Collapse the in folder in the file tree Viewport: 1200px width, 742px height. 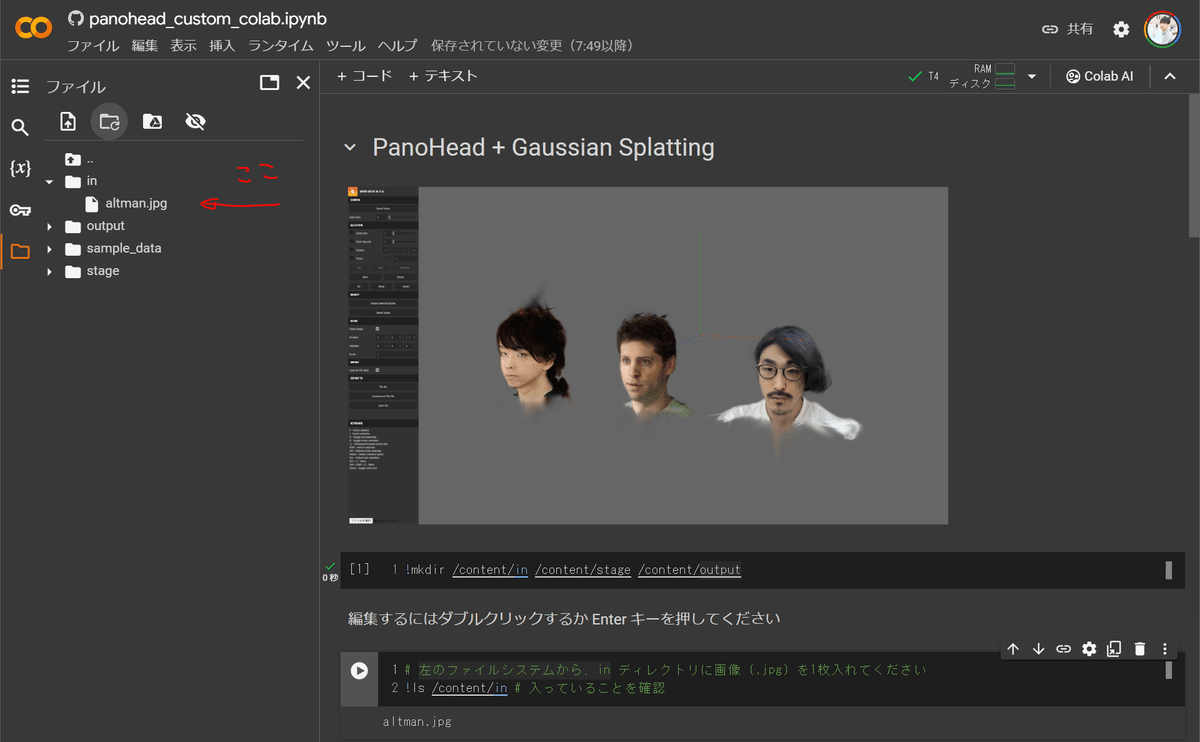click(48, 180)
